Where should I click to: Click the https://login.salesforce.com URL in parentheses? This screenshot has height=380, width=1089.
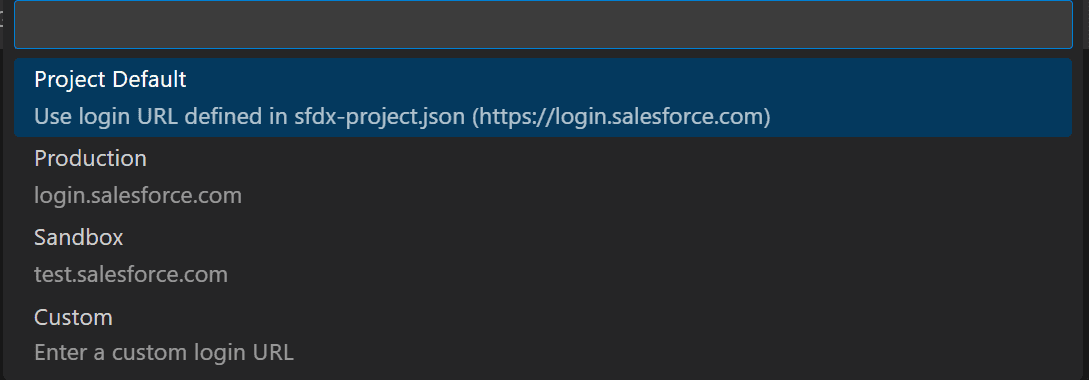pyautogui.click(x=622, y=117)
